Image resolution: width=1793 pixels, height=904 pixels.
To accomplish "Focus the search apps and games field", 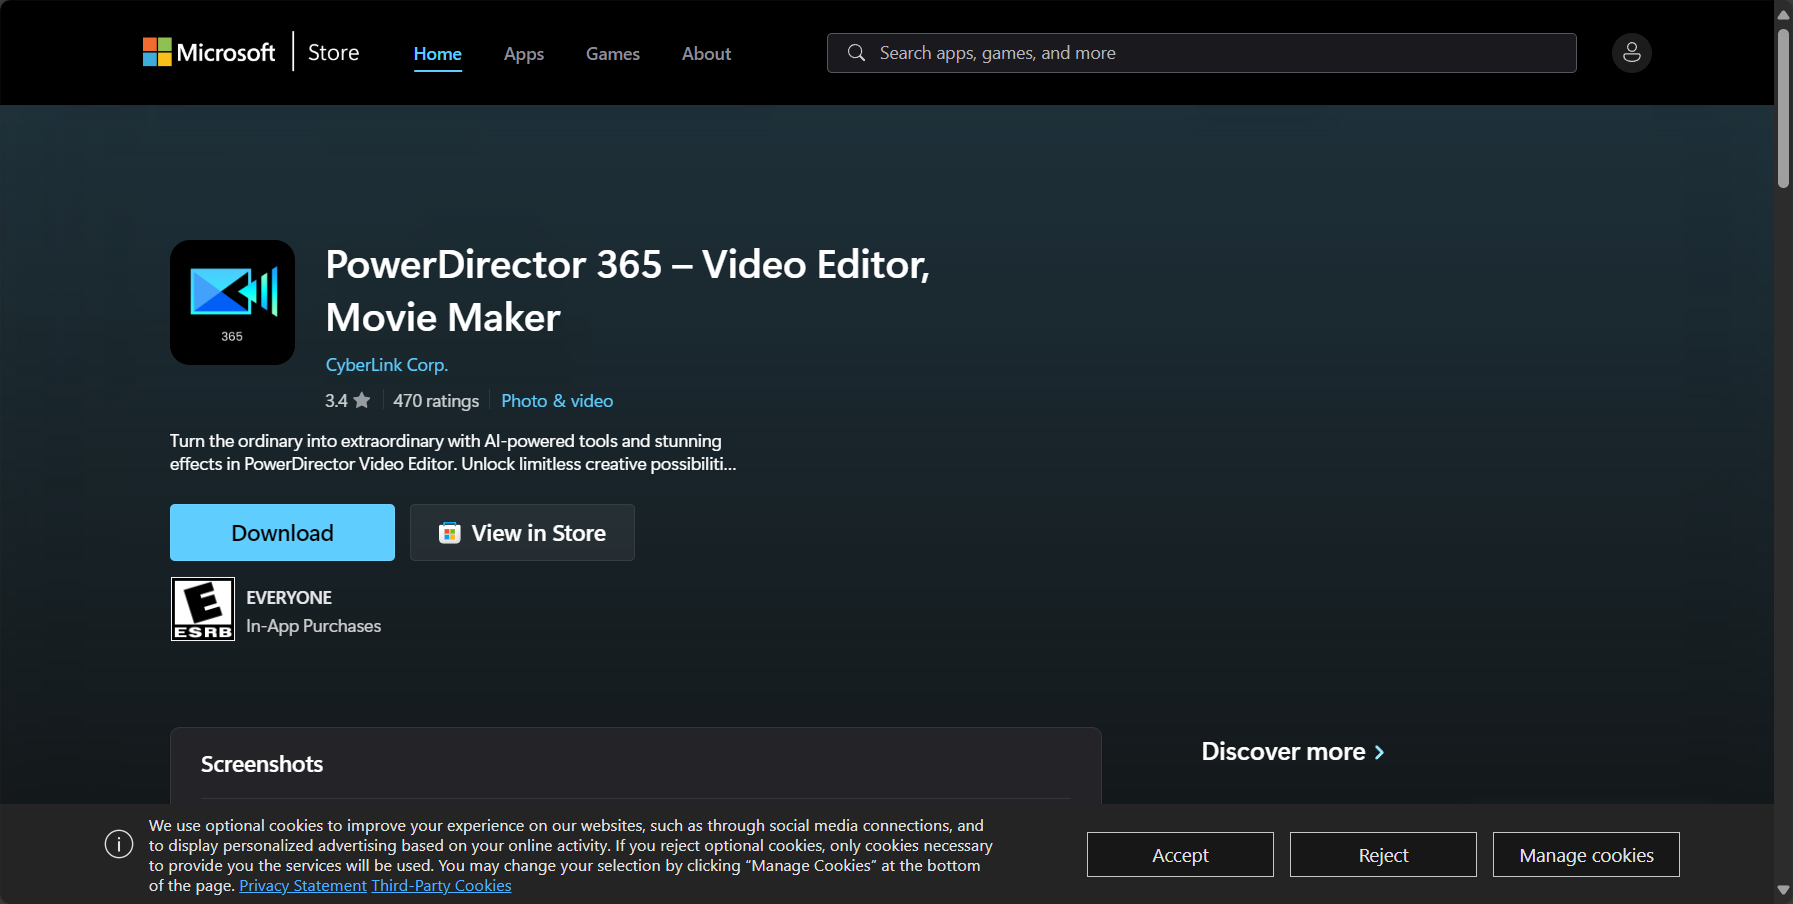I will 1202,53.
